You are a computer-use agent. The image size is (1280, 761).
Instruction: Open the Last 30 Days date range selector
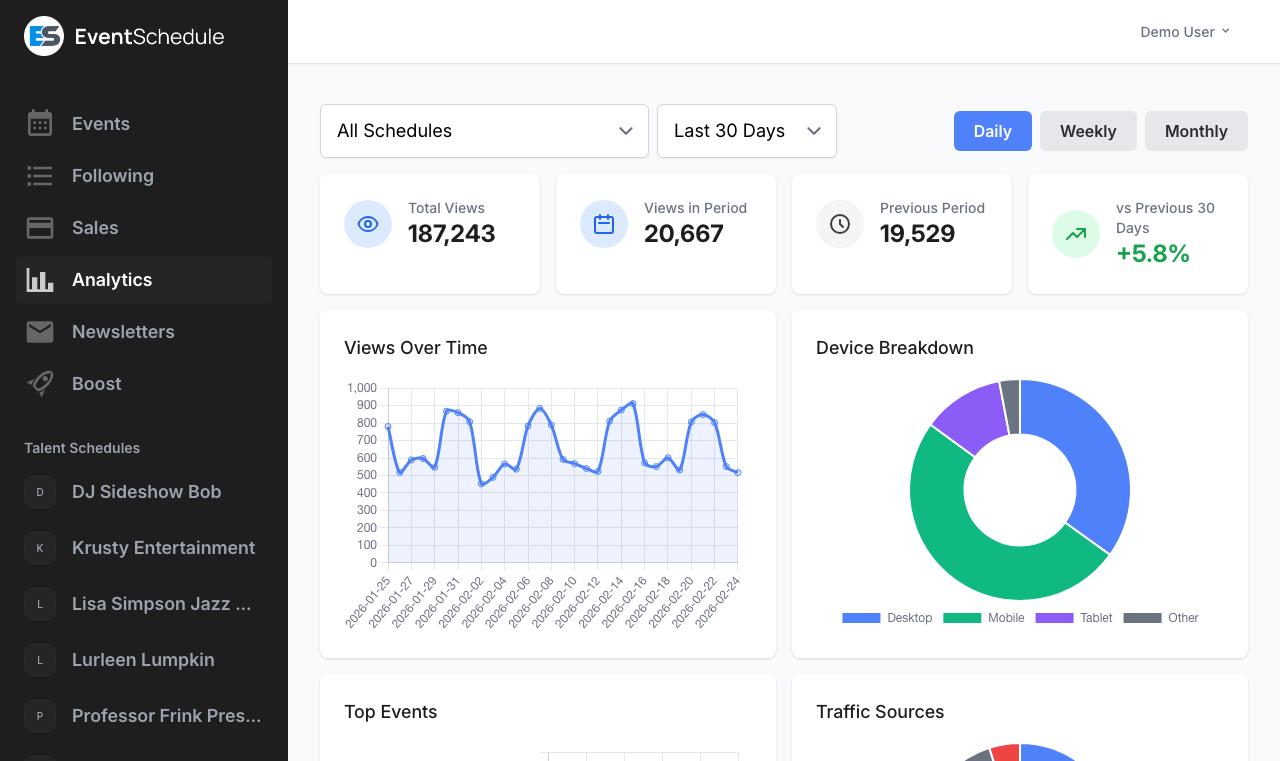746,131
